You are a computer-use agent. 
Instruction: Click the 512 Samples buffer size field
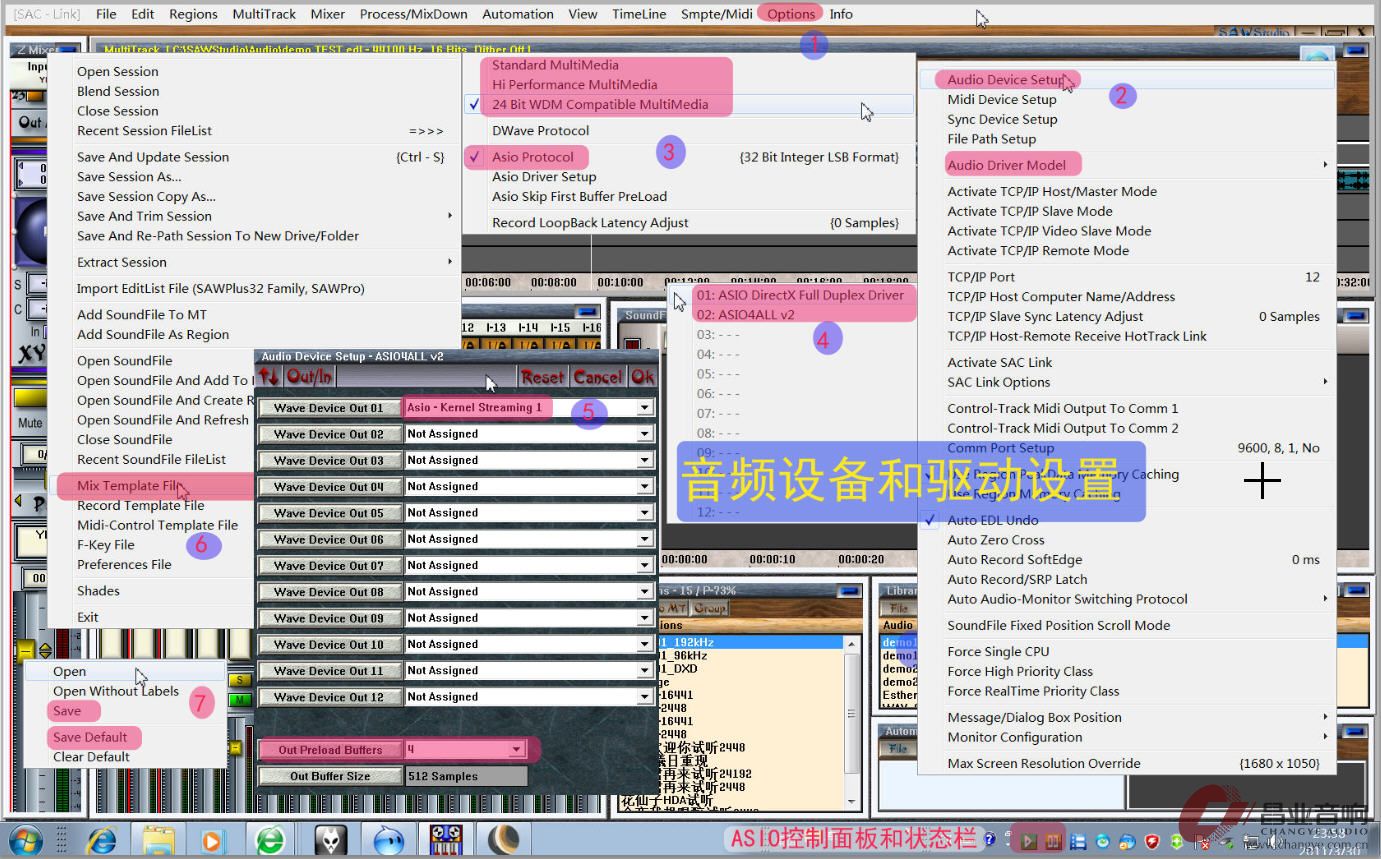(465, 776)
